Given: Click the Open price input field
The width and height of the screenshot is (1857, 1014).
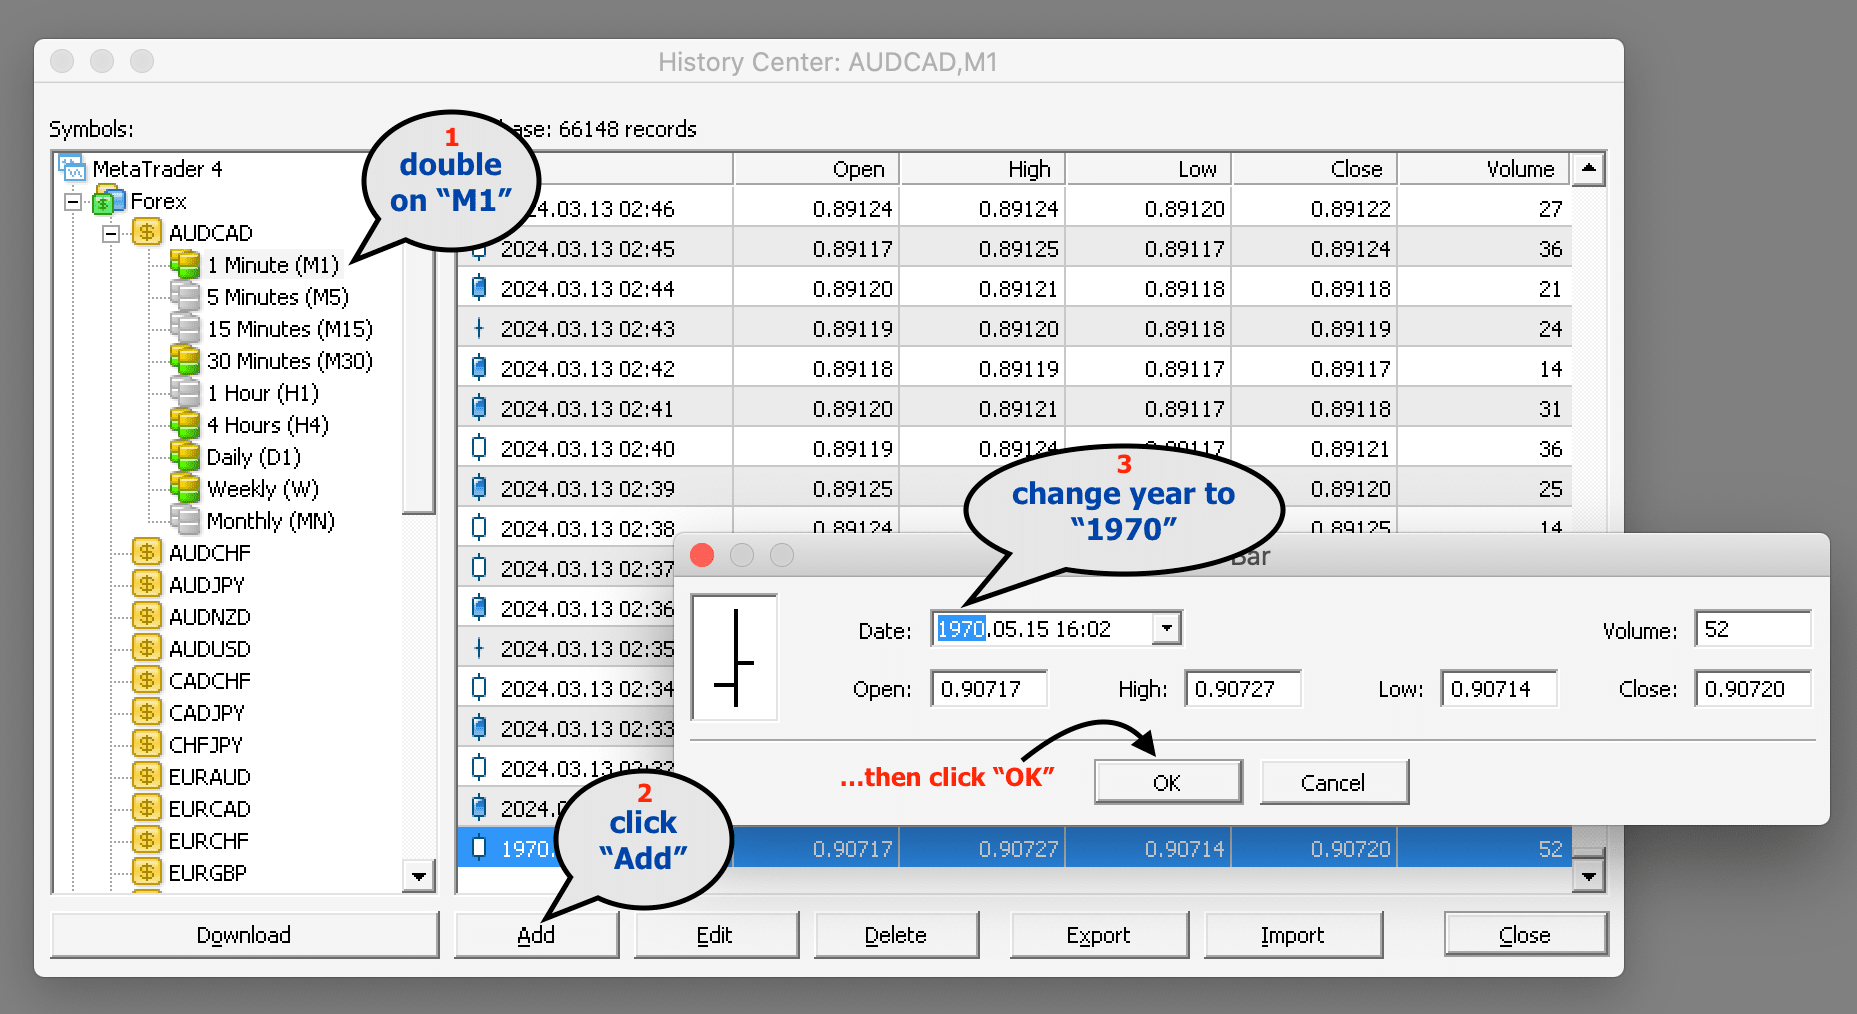Looking at the screenshot, I should click(x=990, y=689).
